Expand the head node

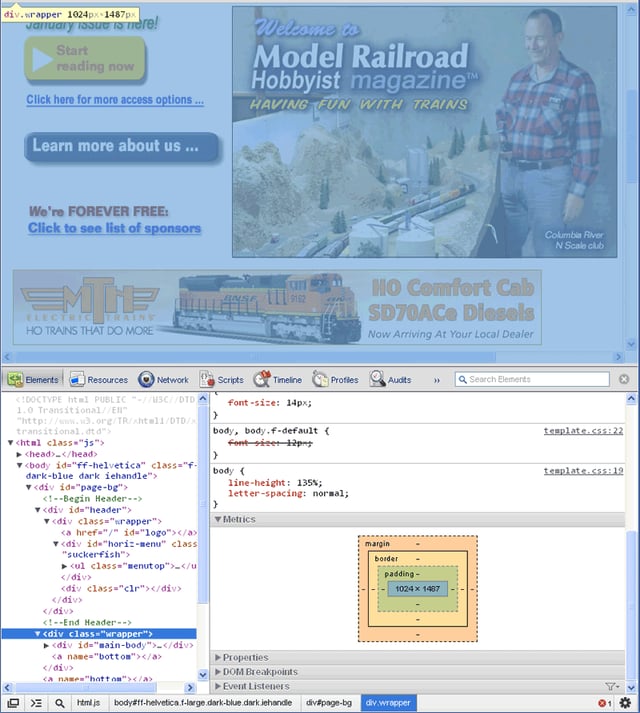(x=19, y=454)
